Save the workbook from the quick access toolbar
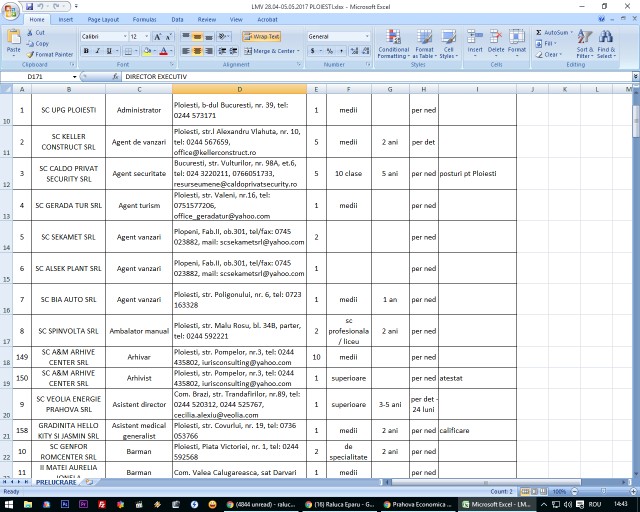Image resolution: width=640 pixels, height=512 pixels. point(29,7)
